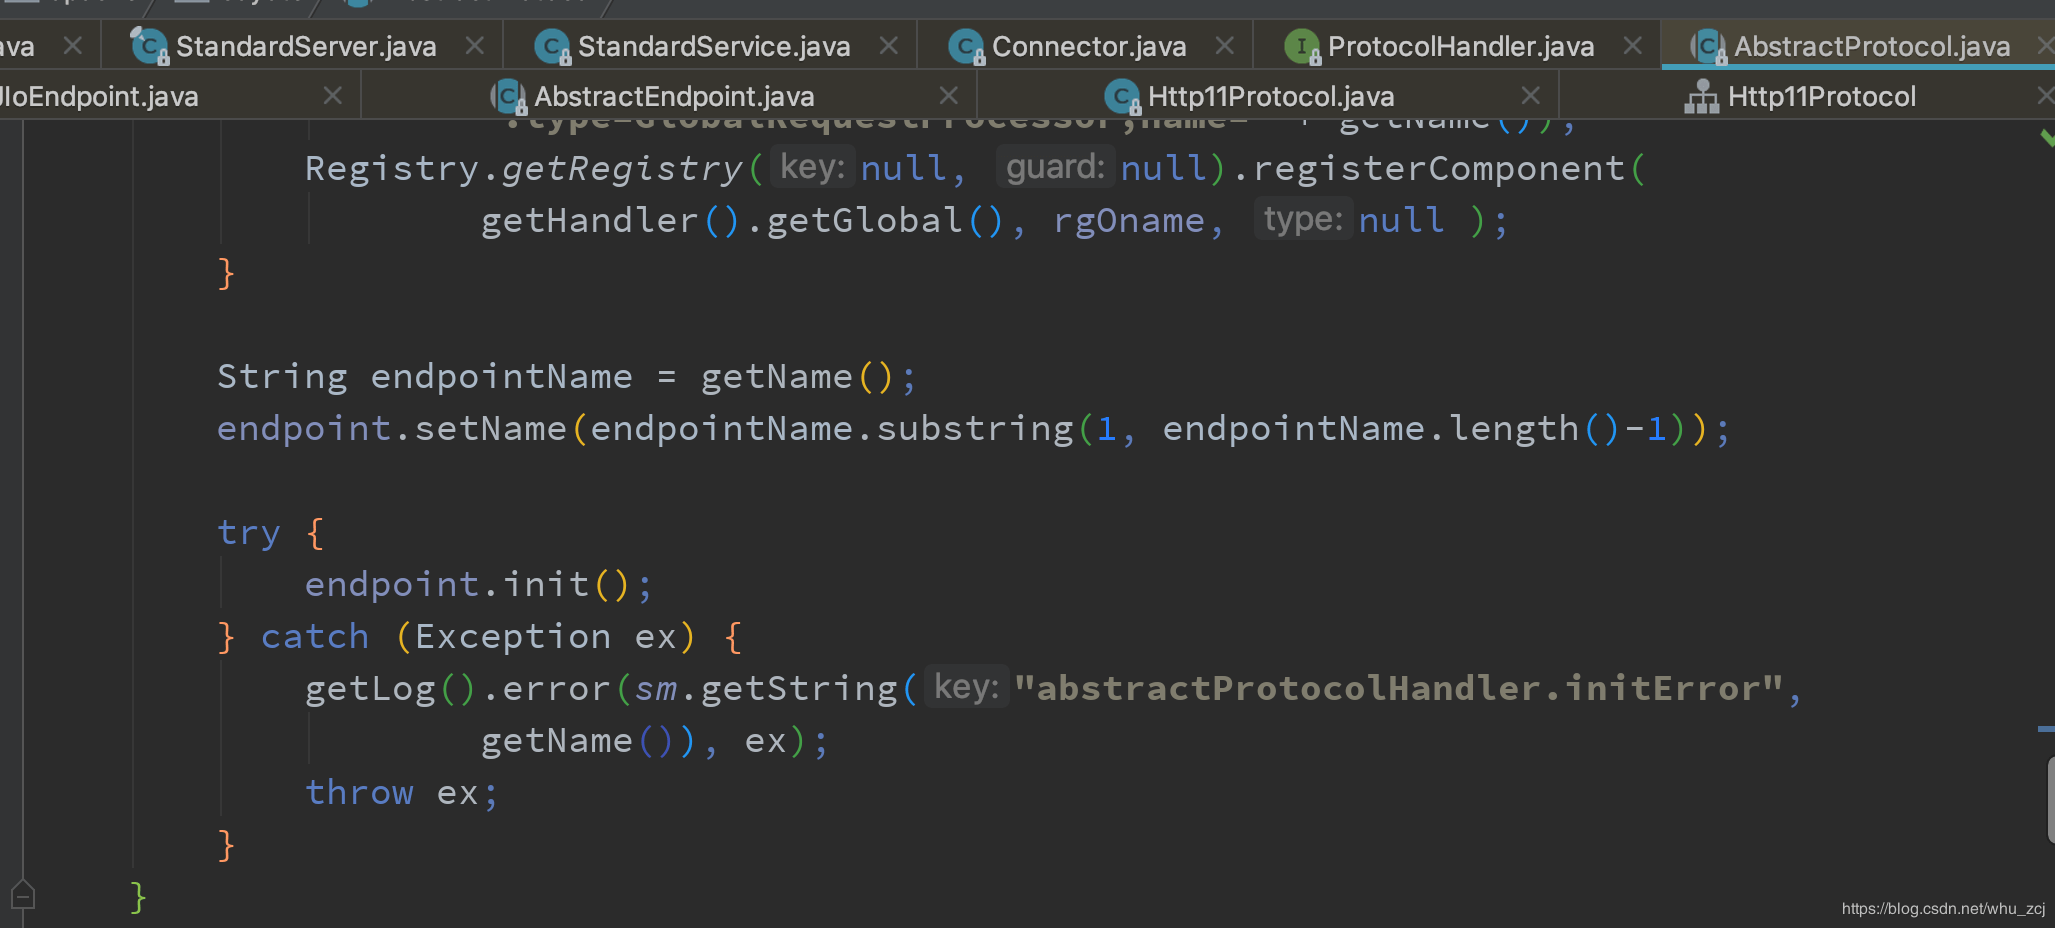Click the Connector.java class icon
This screenshot has height=928, width=2055.
[x=966, y=46]
